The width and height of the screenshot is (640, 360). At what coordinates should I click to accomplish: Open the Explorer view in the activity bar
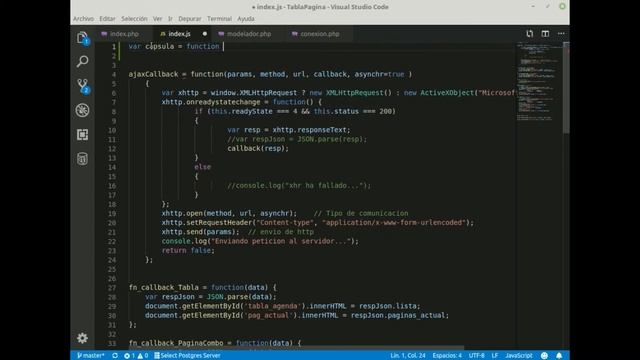(x=82, y=38)
